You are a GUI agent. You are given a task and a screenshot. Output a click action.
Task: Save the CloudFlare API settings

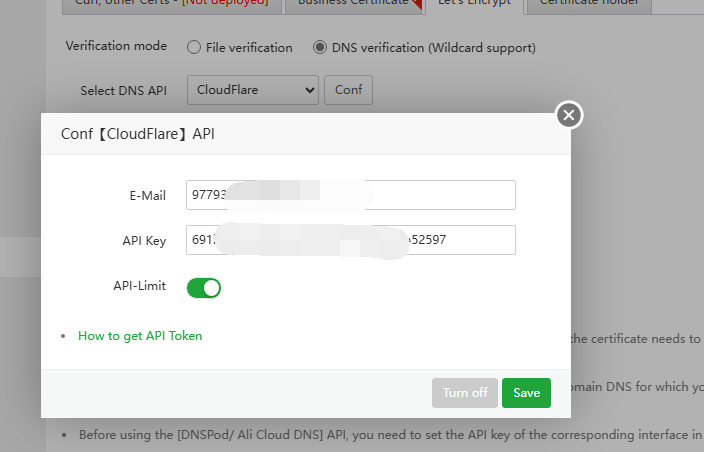pyautogui.click(x=526, y=393)
